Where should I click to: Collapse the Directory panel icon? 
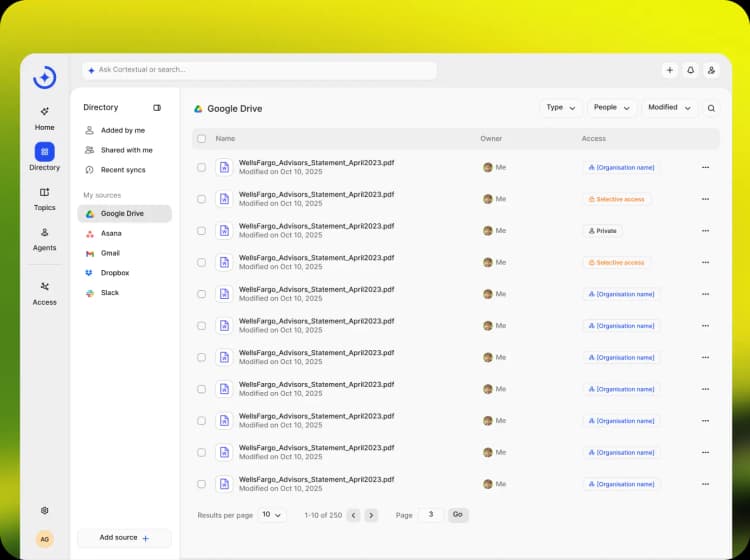click(x=157, y=108)
